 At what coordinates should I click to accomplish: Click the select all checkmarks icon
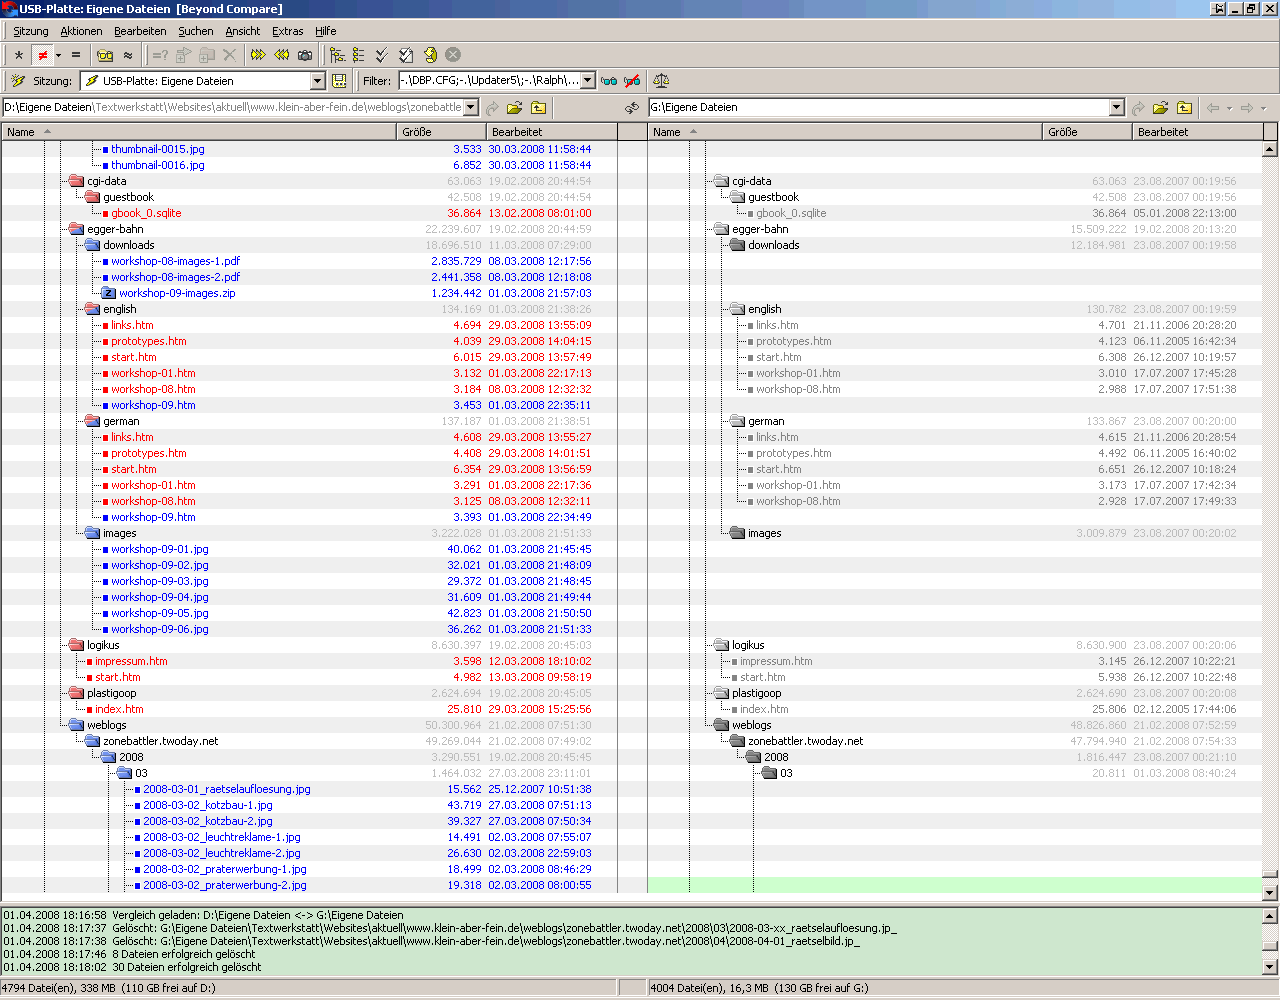pos(382,55)
